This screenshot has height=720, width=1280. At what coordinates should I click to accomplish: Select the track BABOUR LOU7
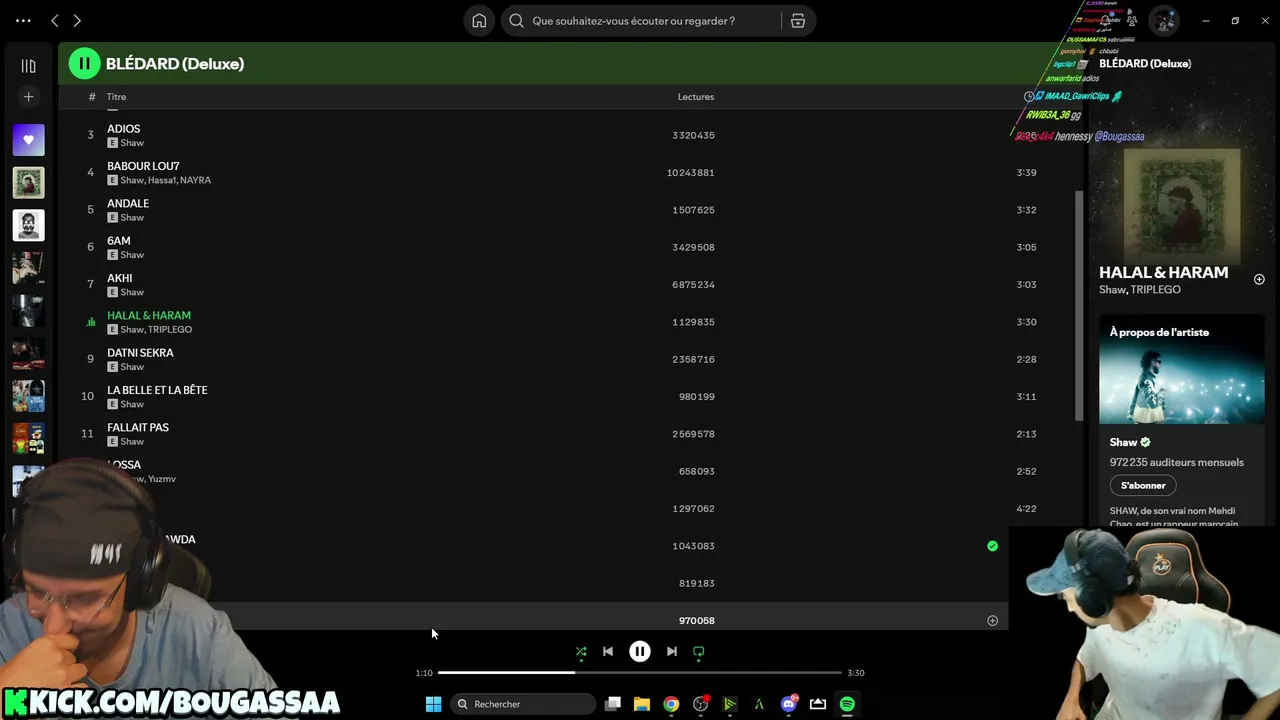coord(143,166)
